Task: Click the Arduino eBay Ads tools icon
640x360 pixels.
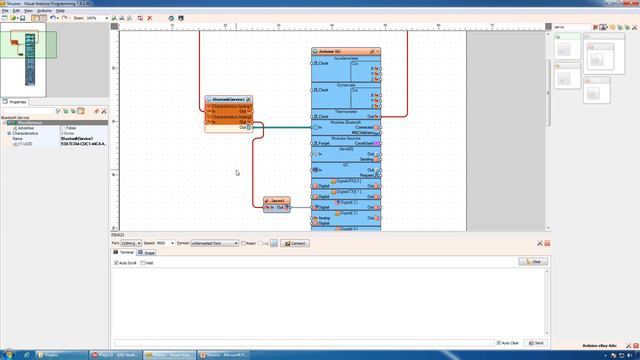Action: (x=628, y=346)
